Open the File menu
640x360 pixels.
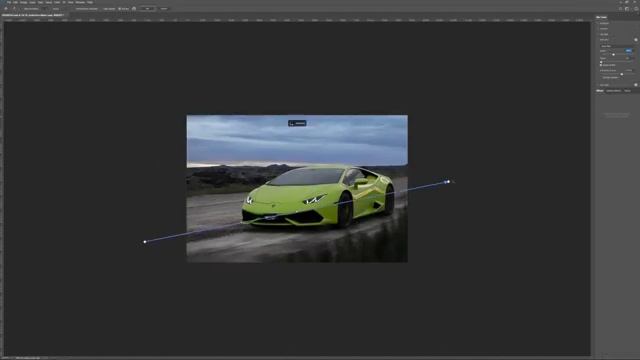pos(9,2)
